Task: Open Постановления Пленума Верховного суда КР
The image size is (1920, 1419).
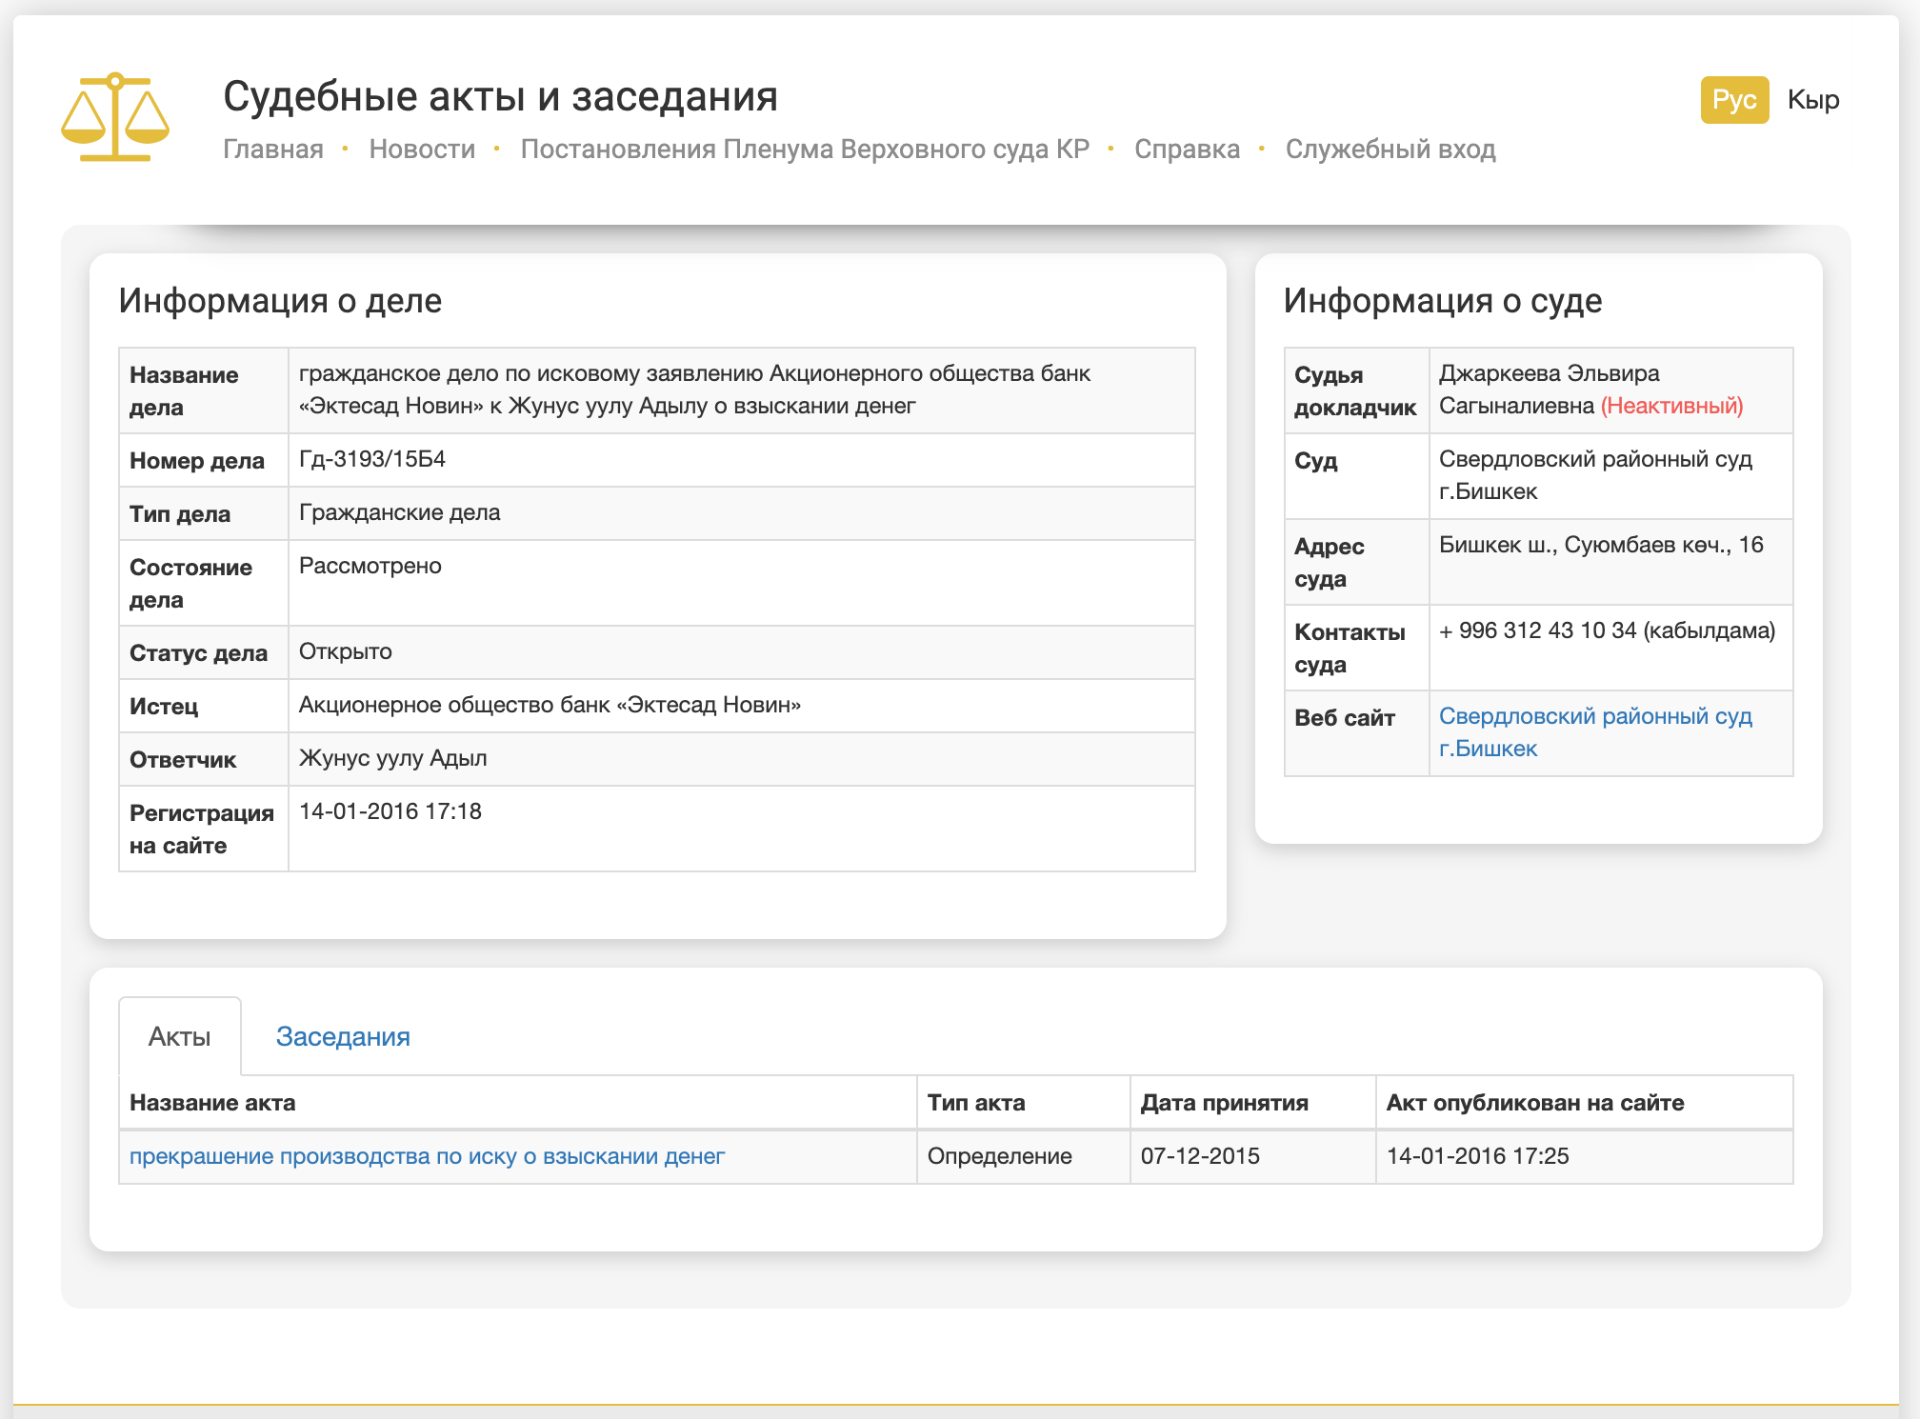Action: tap(804, 149)
